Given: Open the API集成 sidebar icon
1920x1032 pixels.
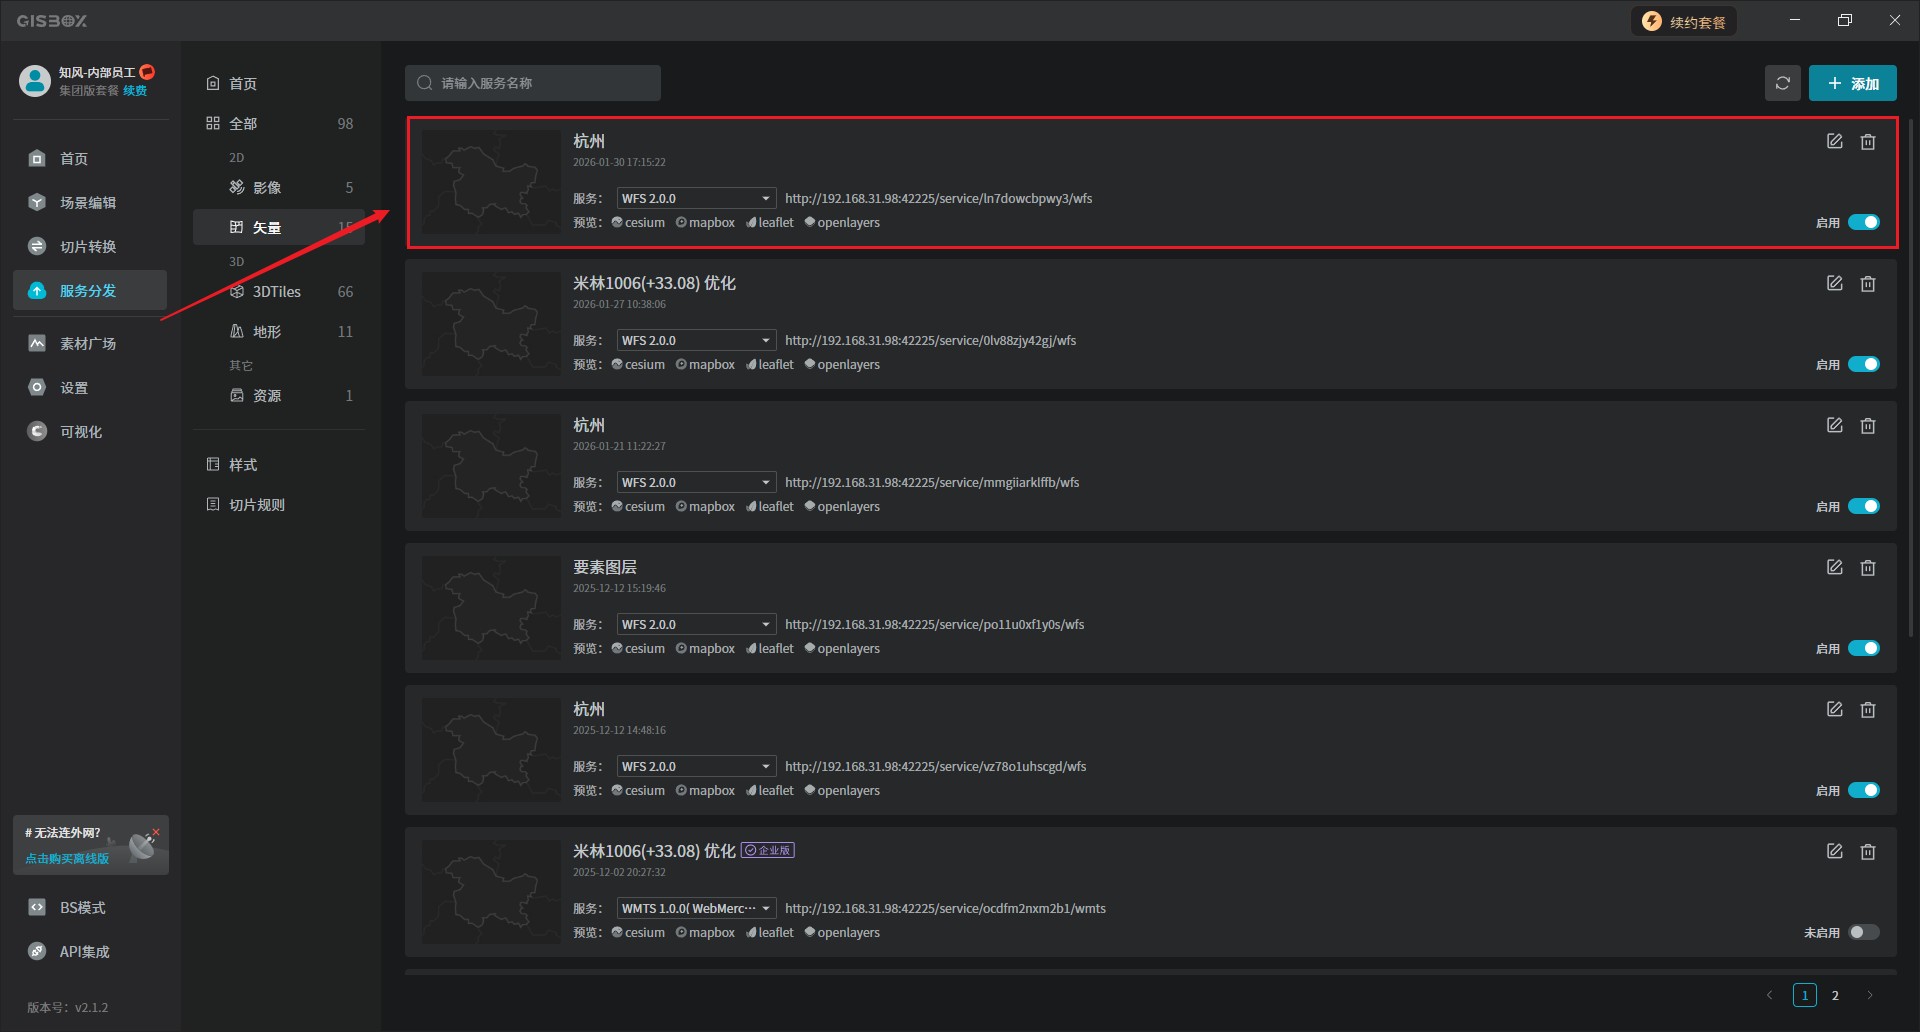Looking at the screenshot, I should pyautogui.click(x=37, y=952).
